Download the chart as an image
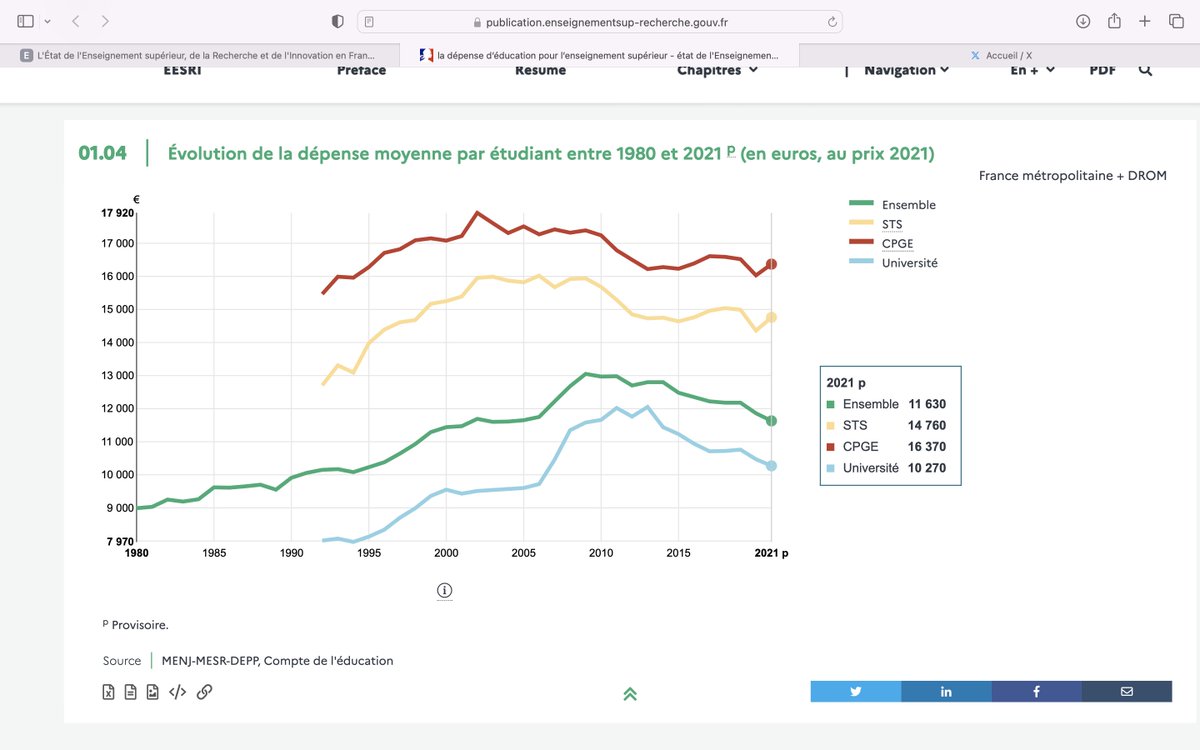Viewport: 1200px width, 750px height. coord(153,691)
